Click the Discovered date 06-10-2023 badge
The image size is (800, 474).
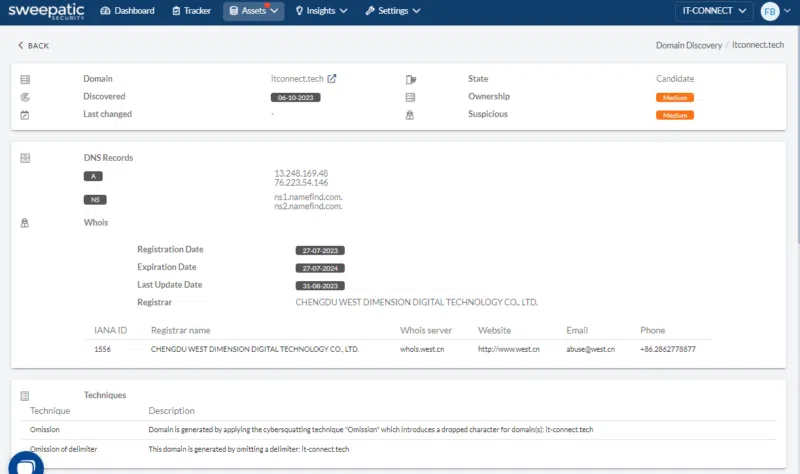coord(295,97)
